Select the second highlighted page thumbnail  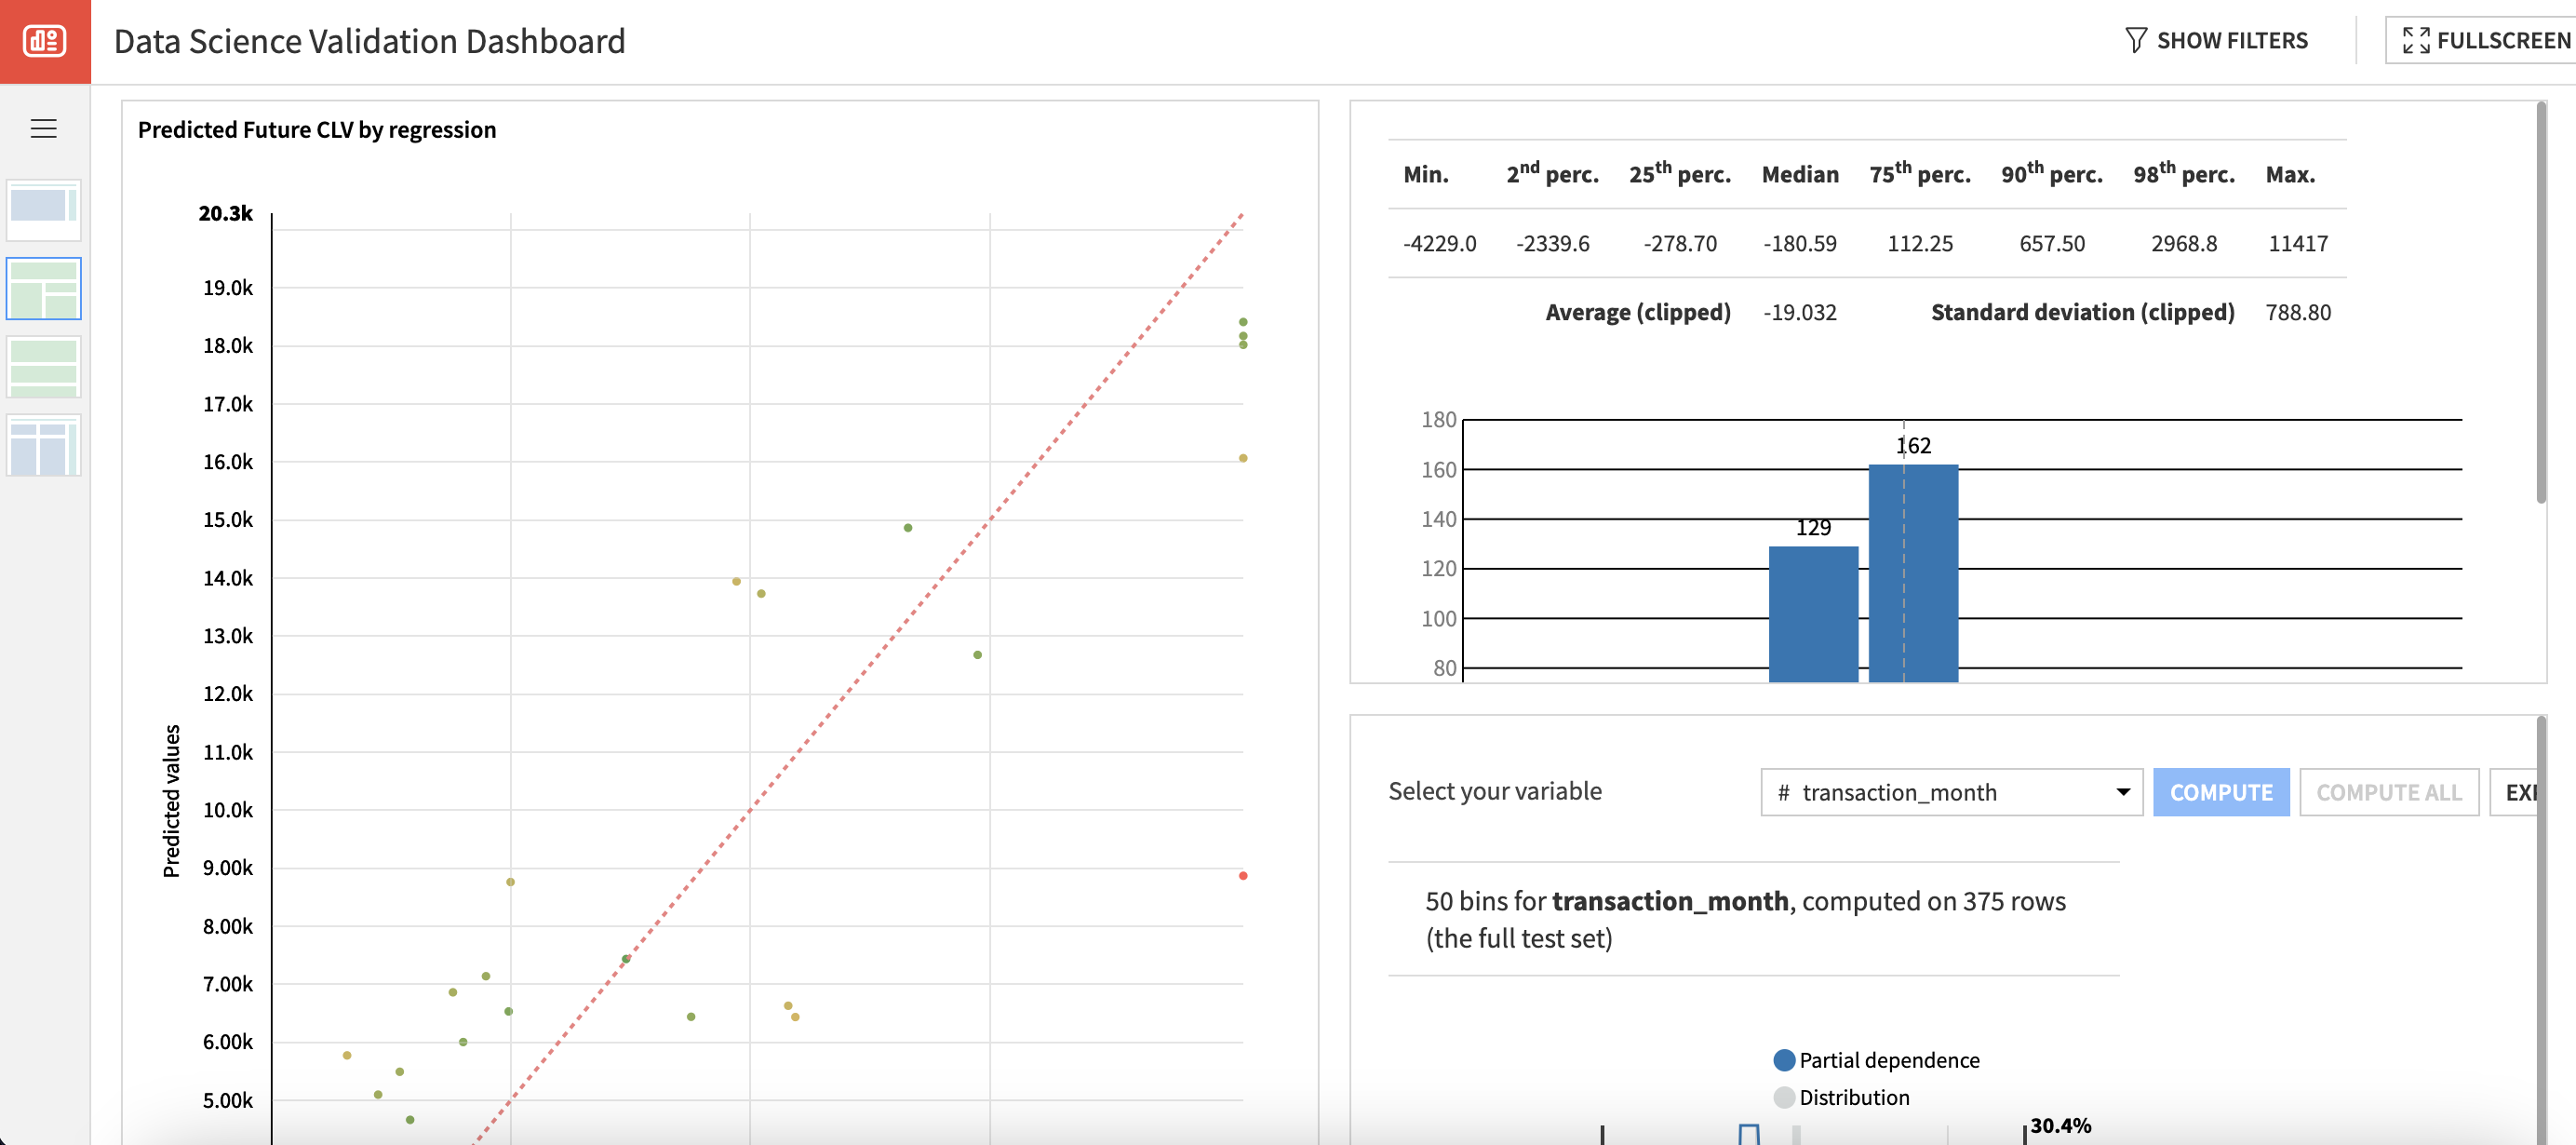[43, 288]
